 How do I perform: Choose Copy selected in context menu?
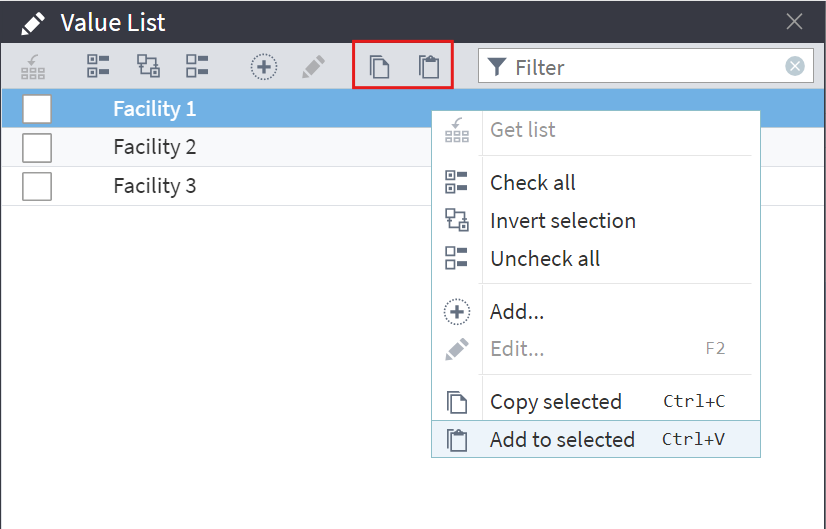tap(596, 402)
